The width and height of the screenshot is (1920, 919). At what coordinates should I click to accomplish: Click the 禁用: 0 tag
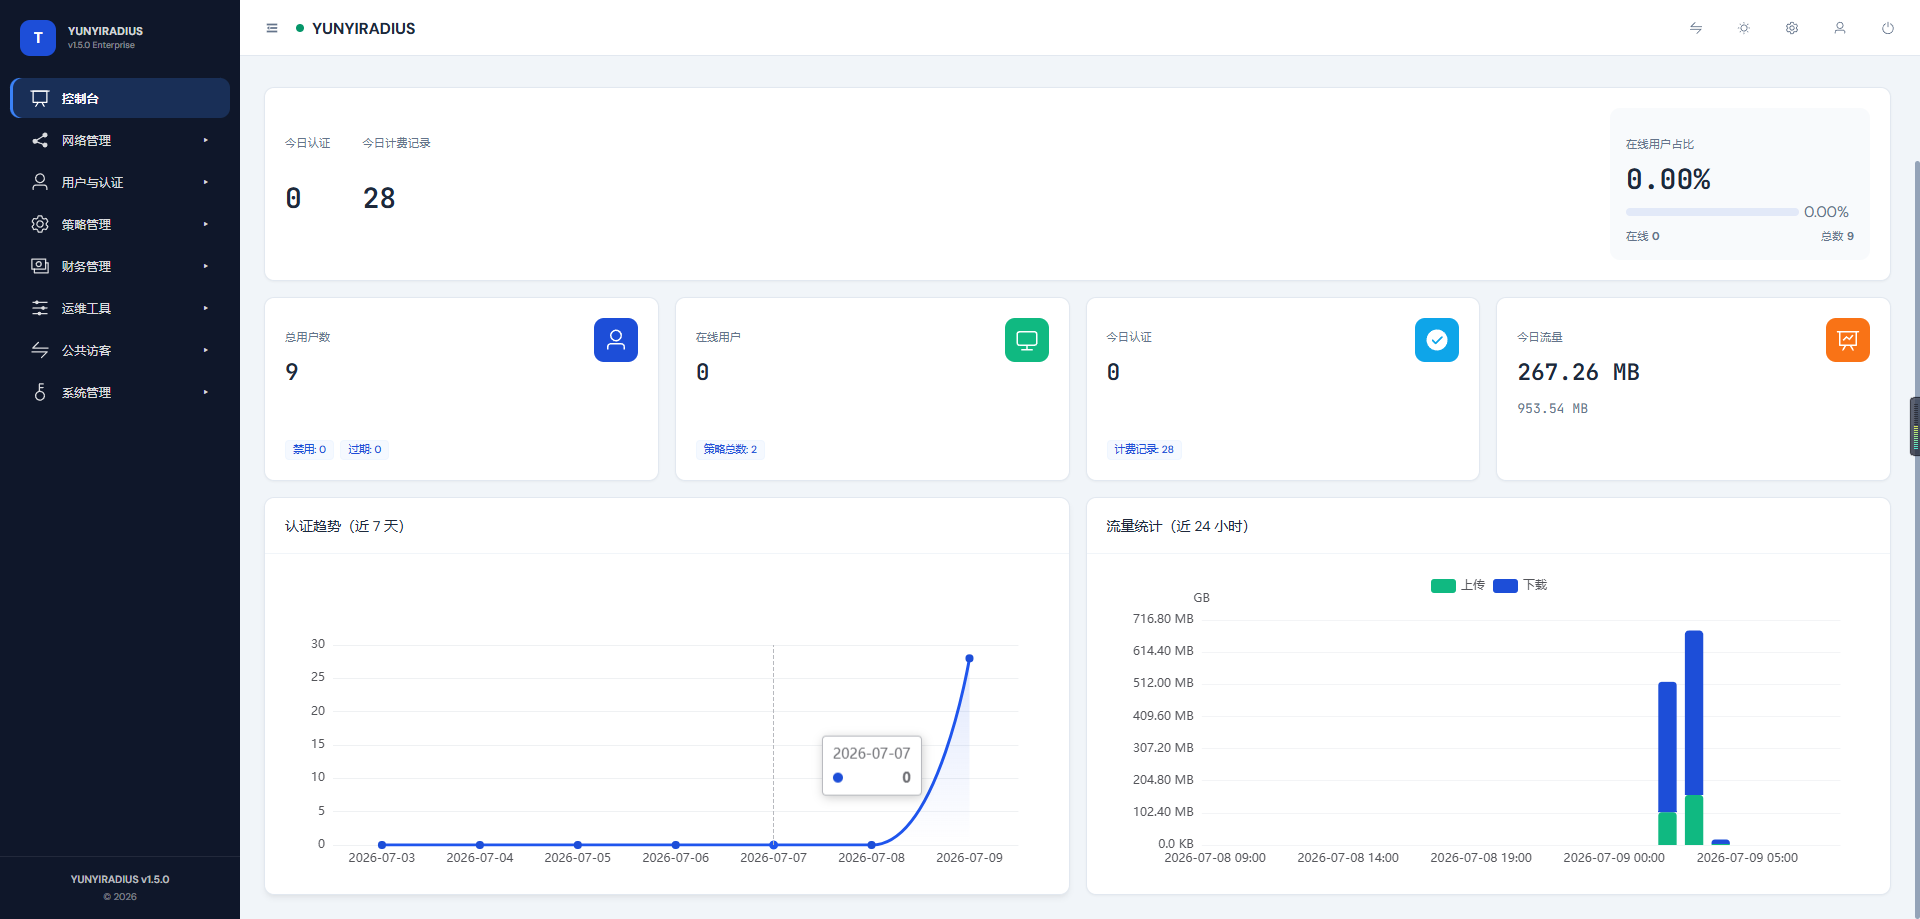tap(309, 449)
